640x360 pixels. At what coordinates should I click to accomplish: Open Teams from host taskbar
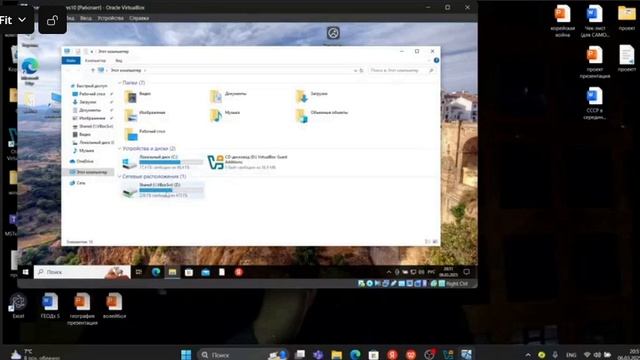tap(318, 354)
